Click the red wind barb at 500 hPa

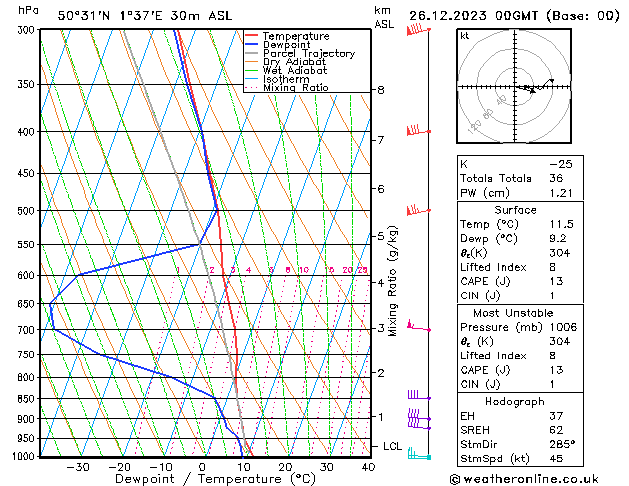tap(418, 210)
